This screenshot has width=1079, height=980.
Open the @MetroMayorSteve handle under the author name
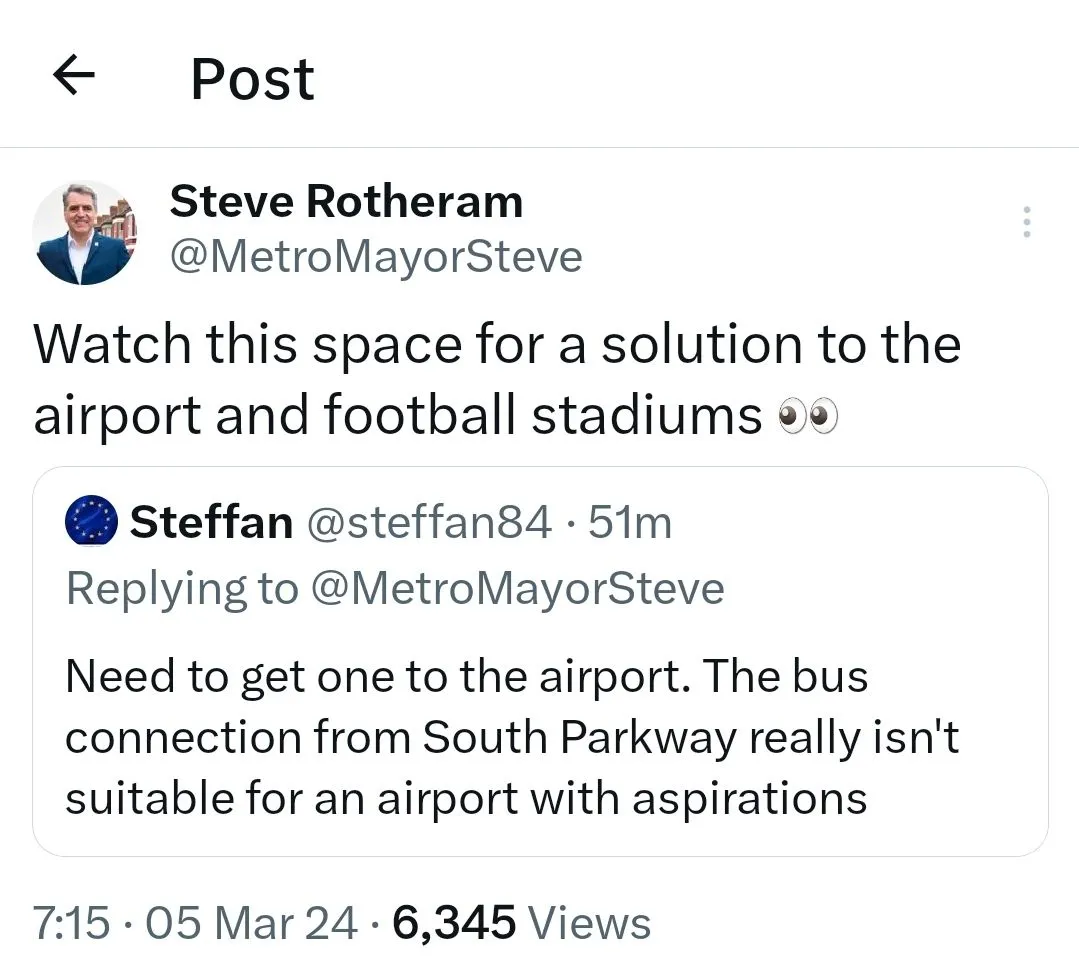click(376, 257)
